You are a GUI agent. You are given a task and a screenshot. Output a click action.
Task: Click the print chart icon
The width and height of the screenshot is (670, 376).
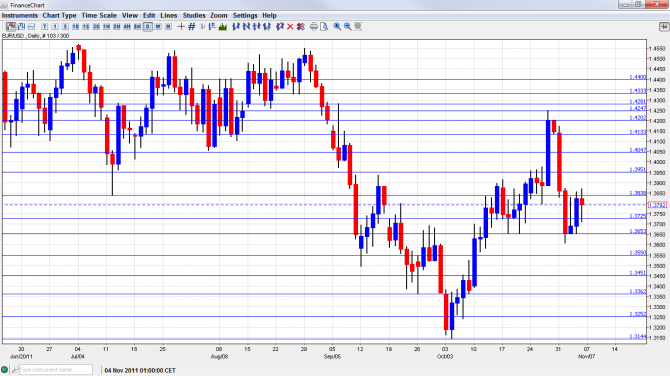coord(314,26)
